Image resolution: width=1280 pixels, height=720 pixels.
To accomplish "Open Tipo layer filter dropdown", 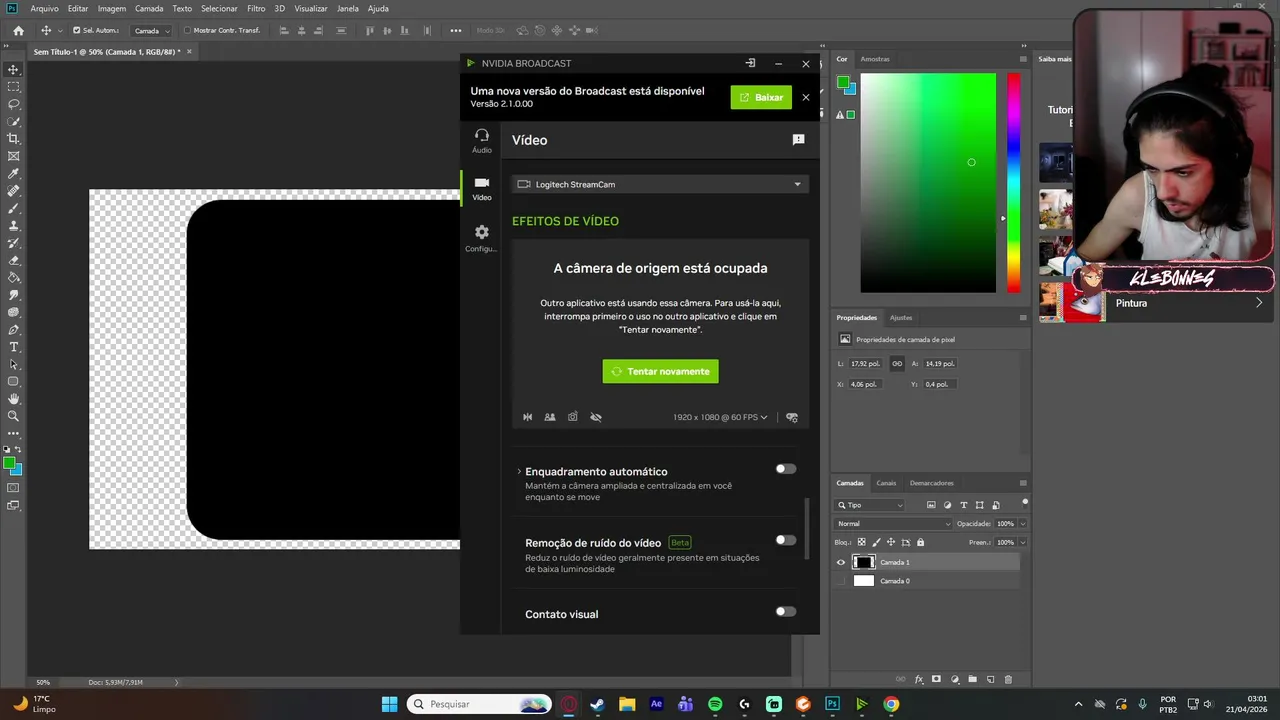I will [870, 505].
